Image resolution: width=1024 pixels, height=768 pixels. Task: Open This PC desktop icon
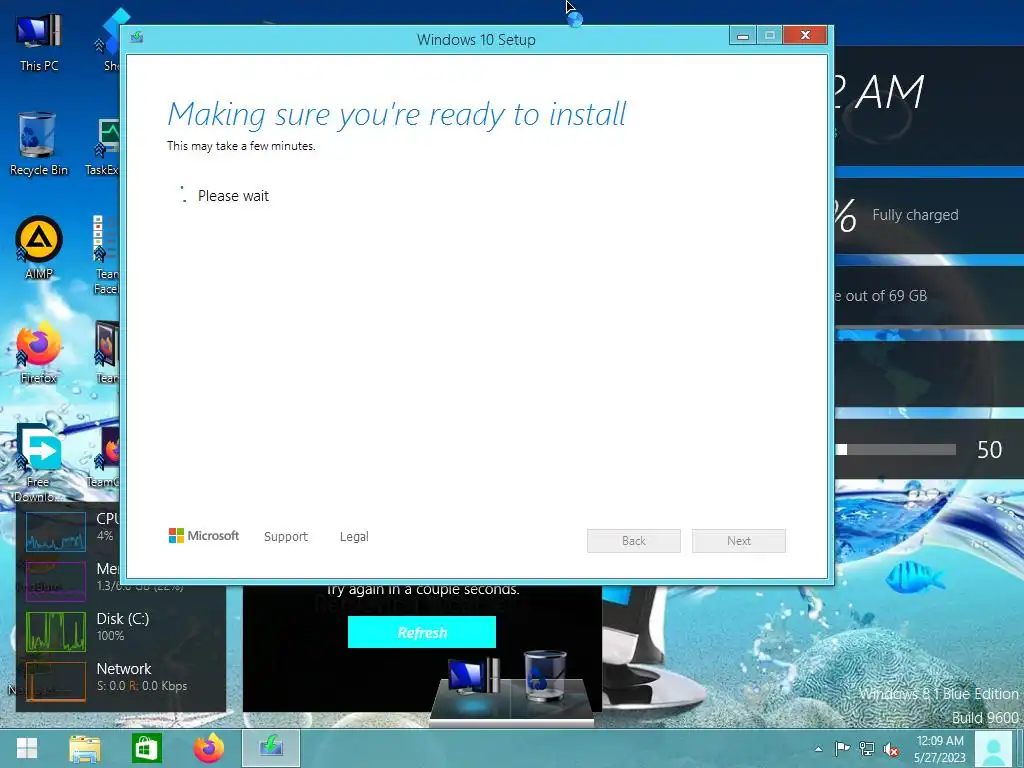(x=39, y=40)
